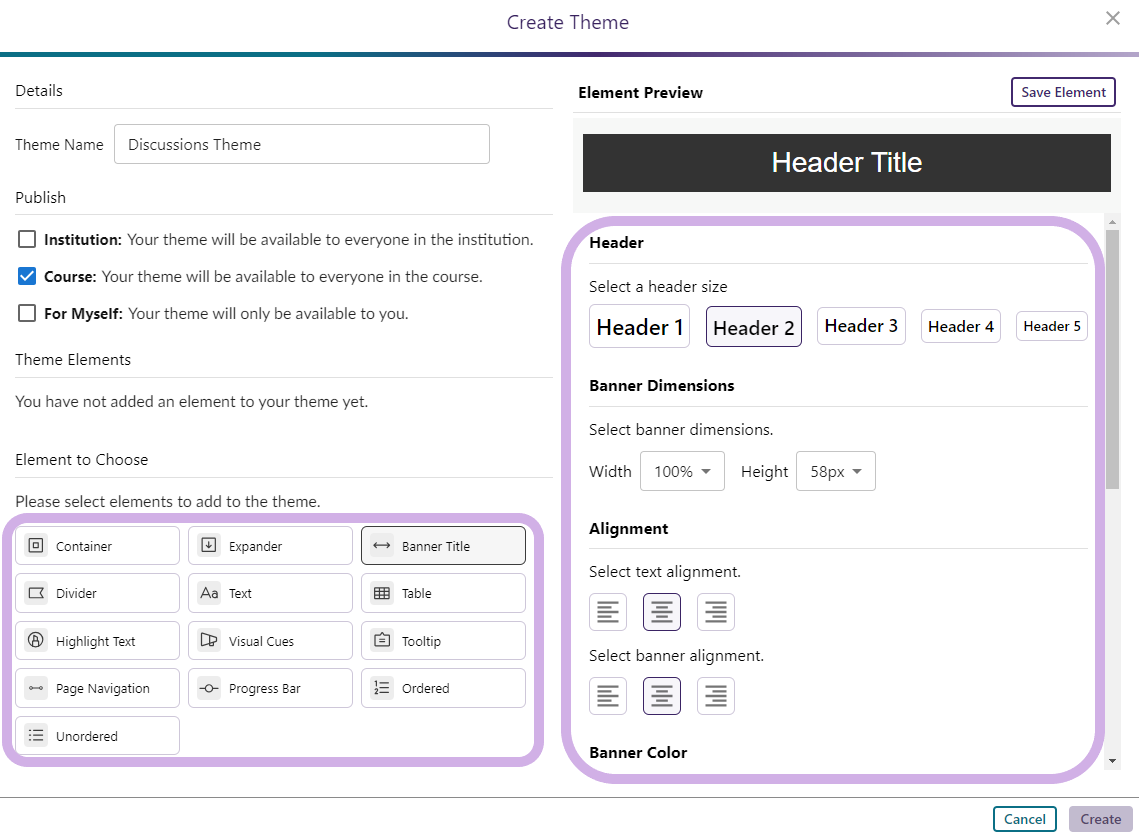This screenshot has width=1139, height=839.
Task: Click the scroll down arrow in settings panel
Action: click(1112, 761)
